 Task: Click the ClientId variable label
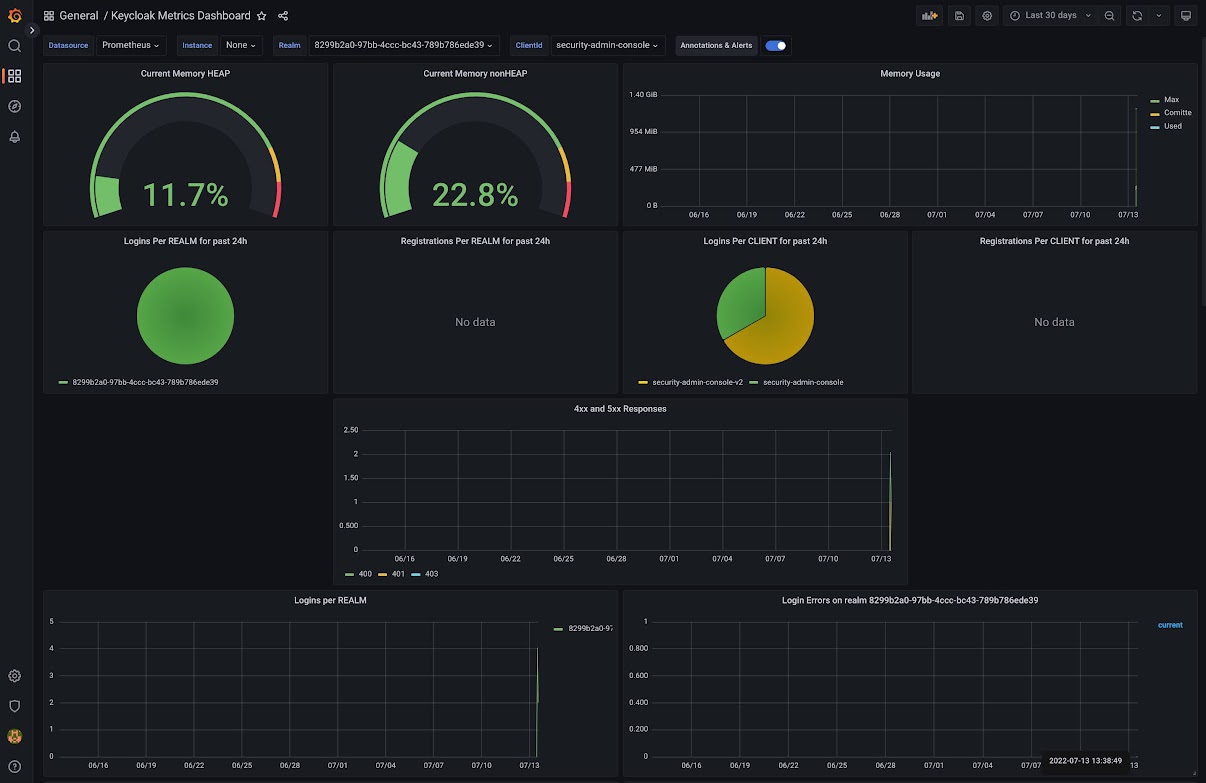click(529, 45)
